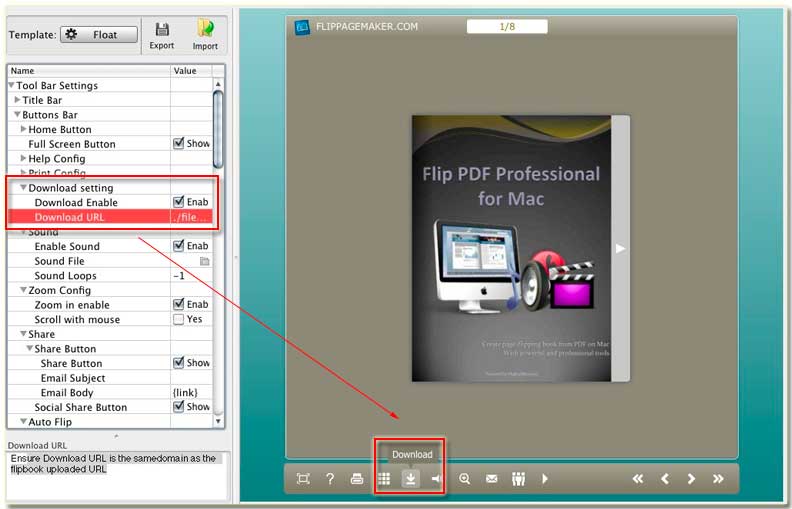Toggle Share Button Show checkbox
Screen dimensions: 792x509
178,363
